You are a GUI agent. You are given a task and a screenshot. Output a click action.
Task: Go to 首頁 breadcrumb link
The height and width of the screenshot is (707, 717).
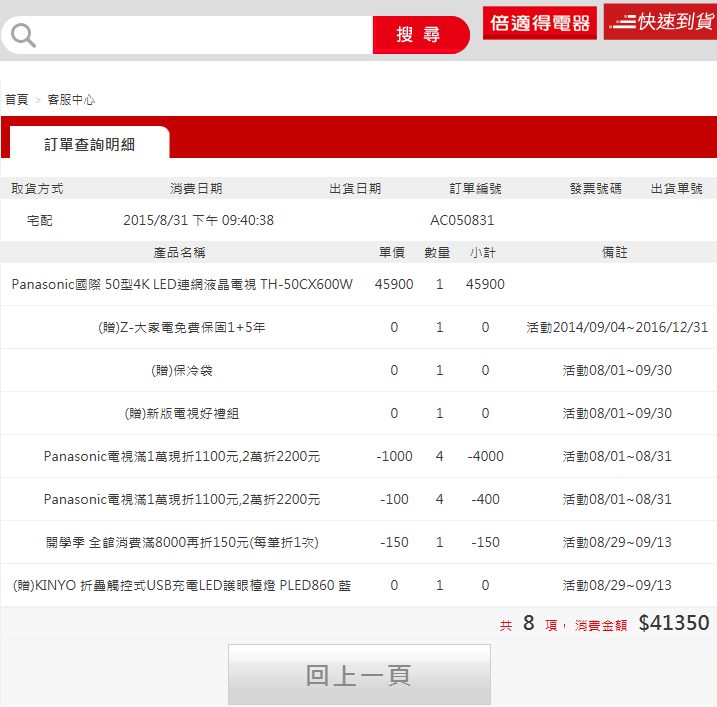16,100
